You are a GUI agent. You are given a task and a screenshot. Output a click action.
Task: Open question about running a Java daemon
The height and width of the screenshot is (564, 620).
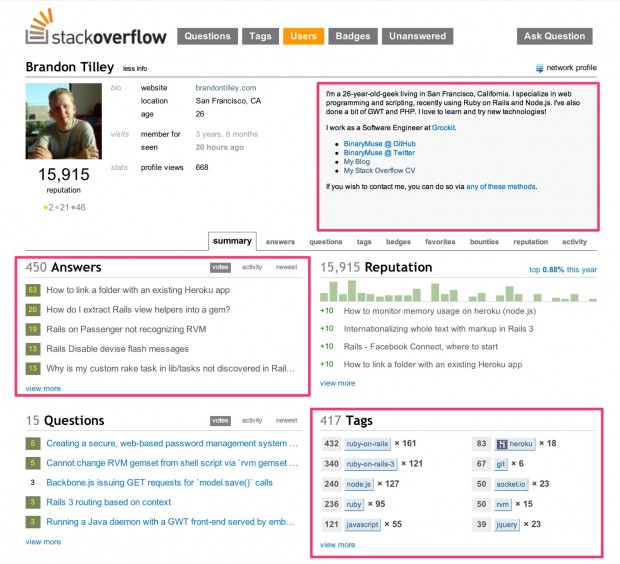pos(170,522)
